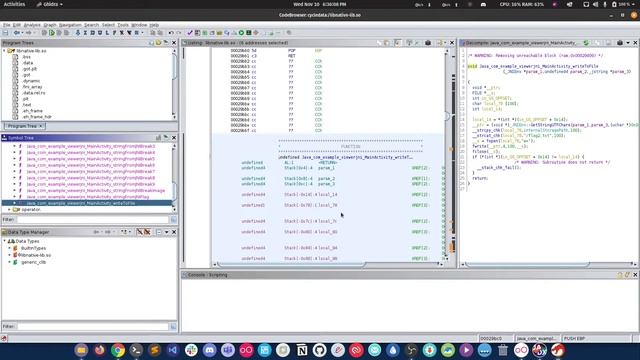
Task: Click the Data Type Manager filter input
Action: tap(92, 327)
